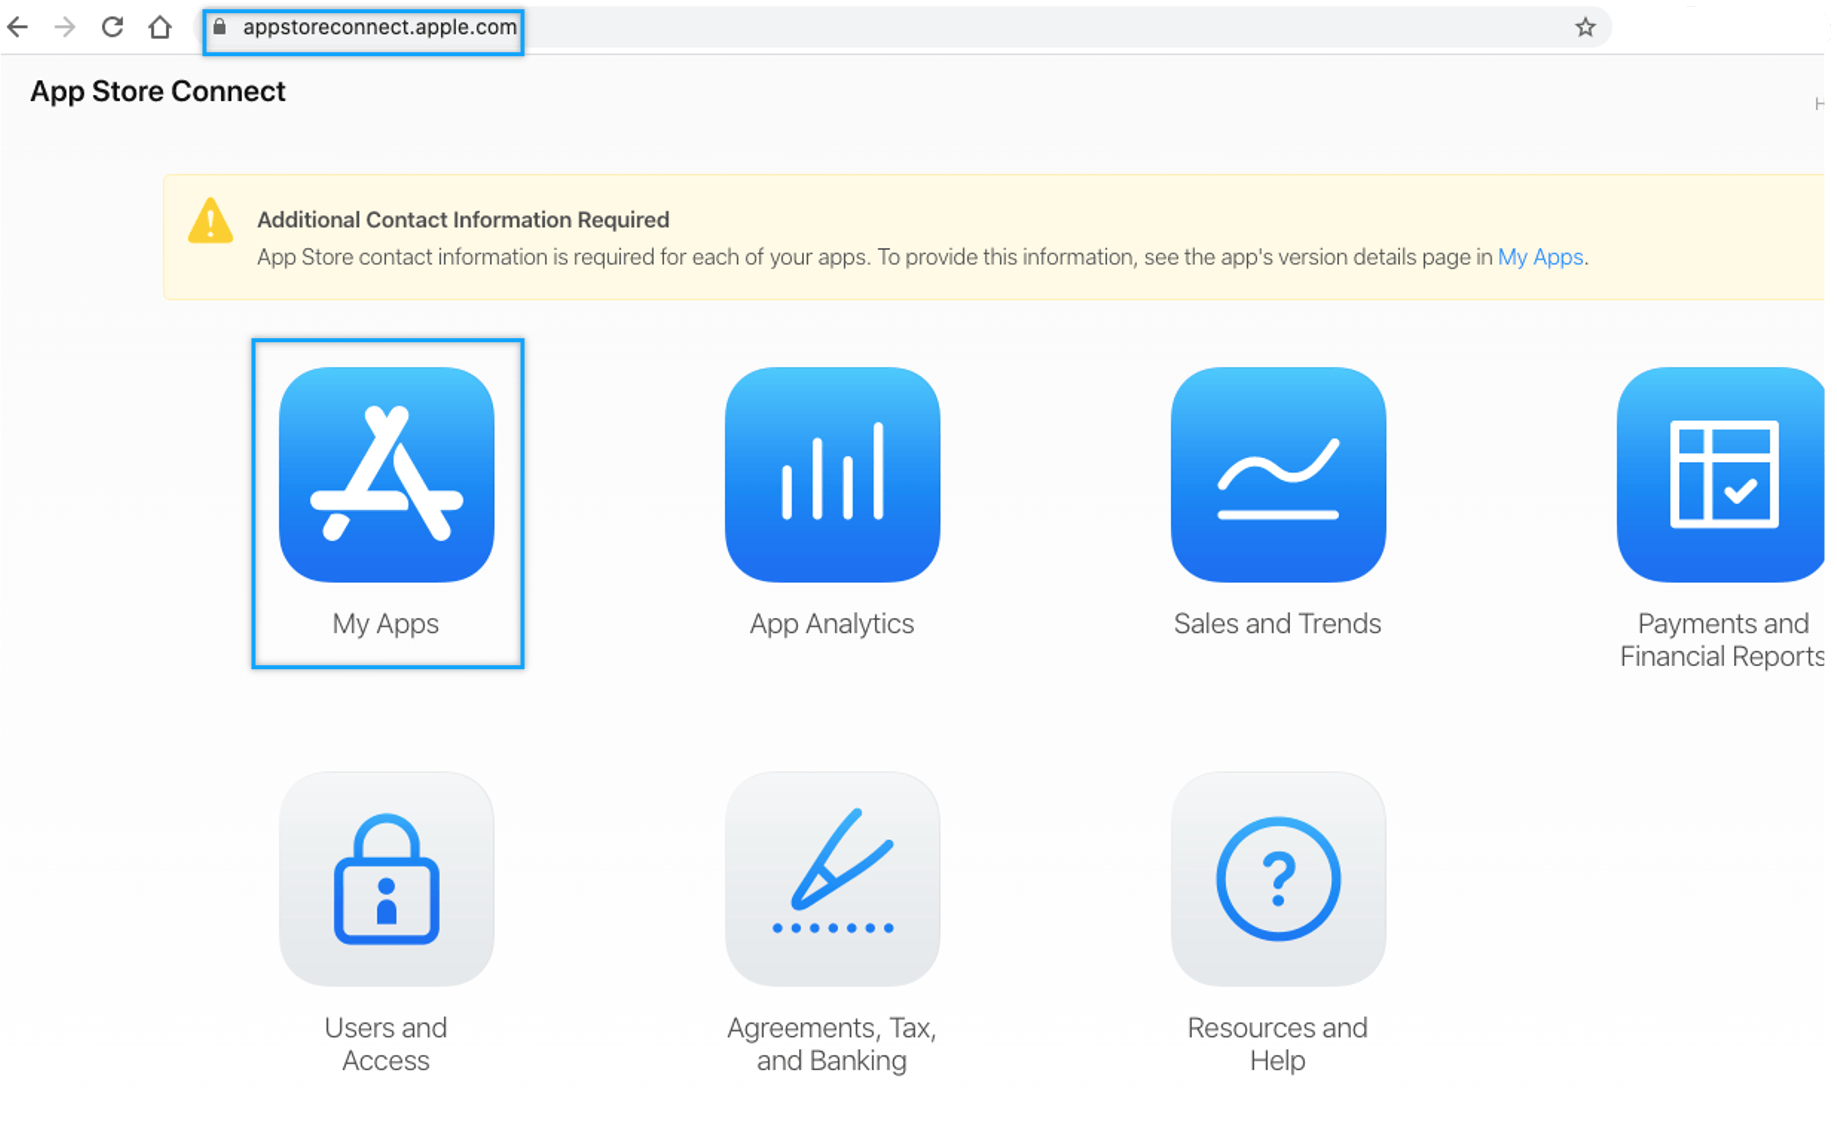Screen dimensions: 1837x1131
Task: Click the browser home button
Action: coord(160,27)
